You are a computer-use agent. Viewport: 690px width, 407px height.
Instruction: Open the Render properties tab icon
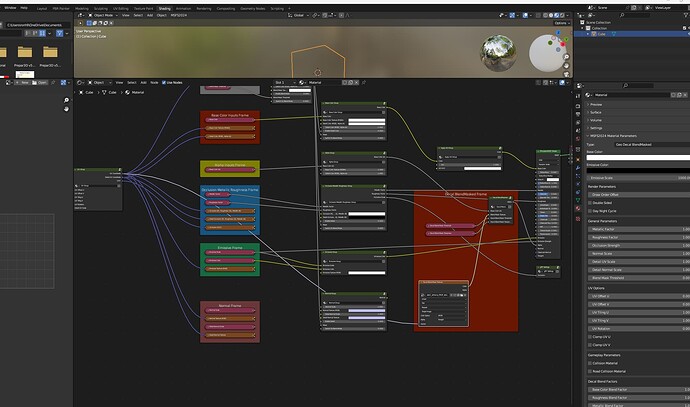[x=578, y=106]
